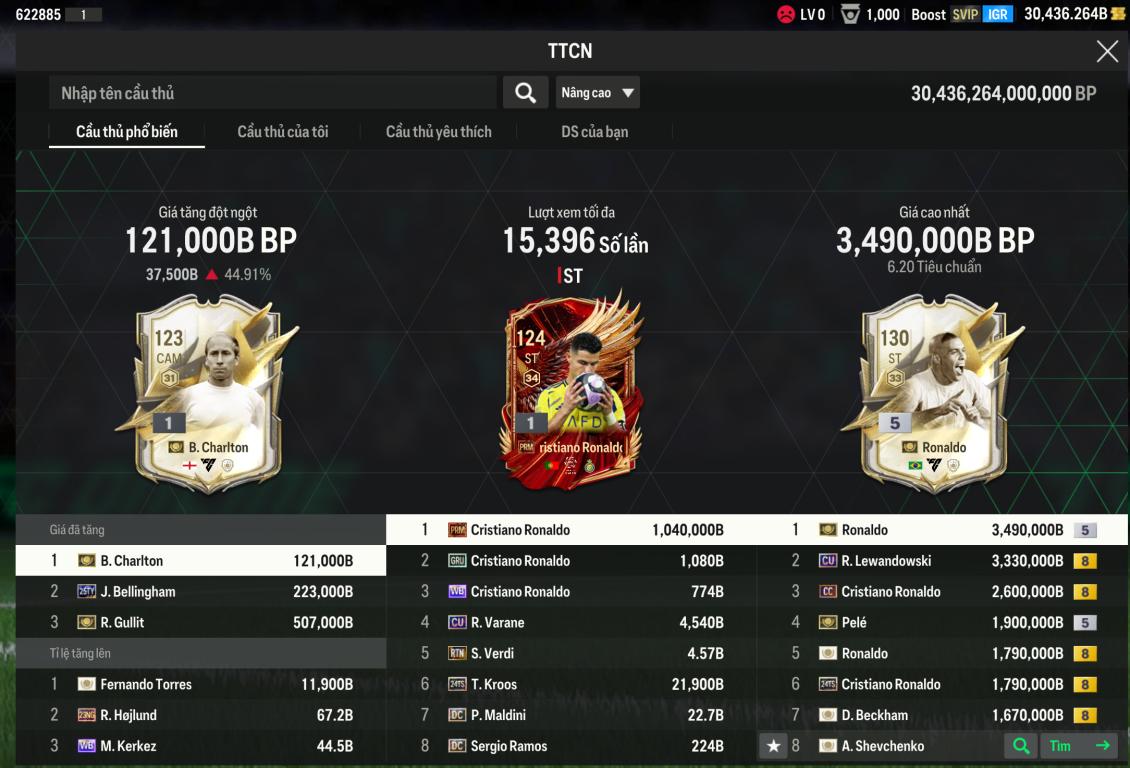Viewport: 1130px width, 768px height.
Task: Select the DS của bạn tab
Action: [595, 132]
